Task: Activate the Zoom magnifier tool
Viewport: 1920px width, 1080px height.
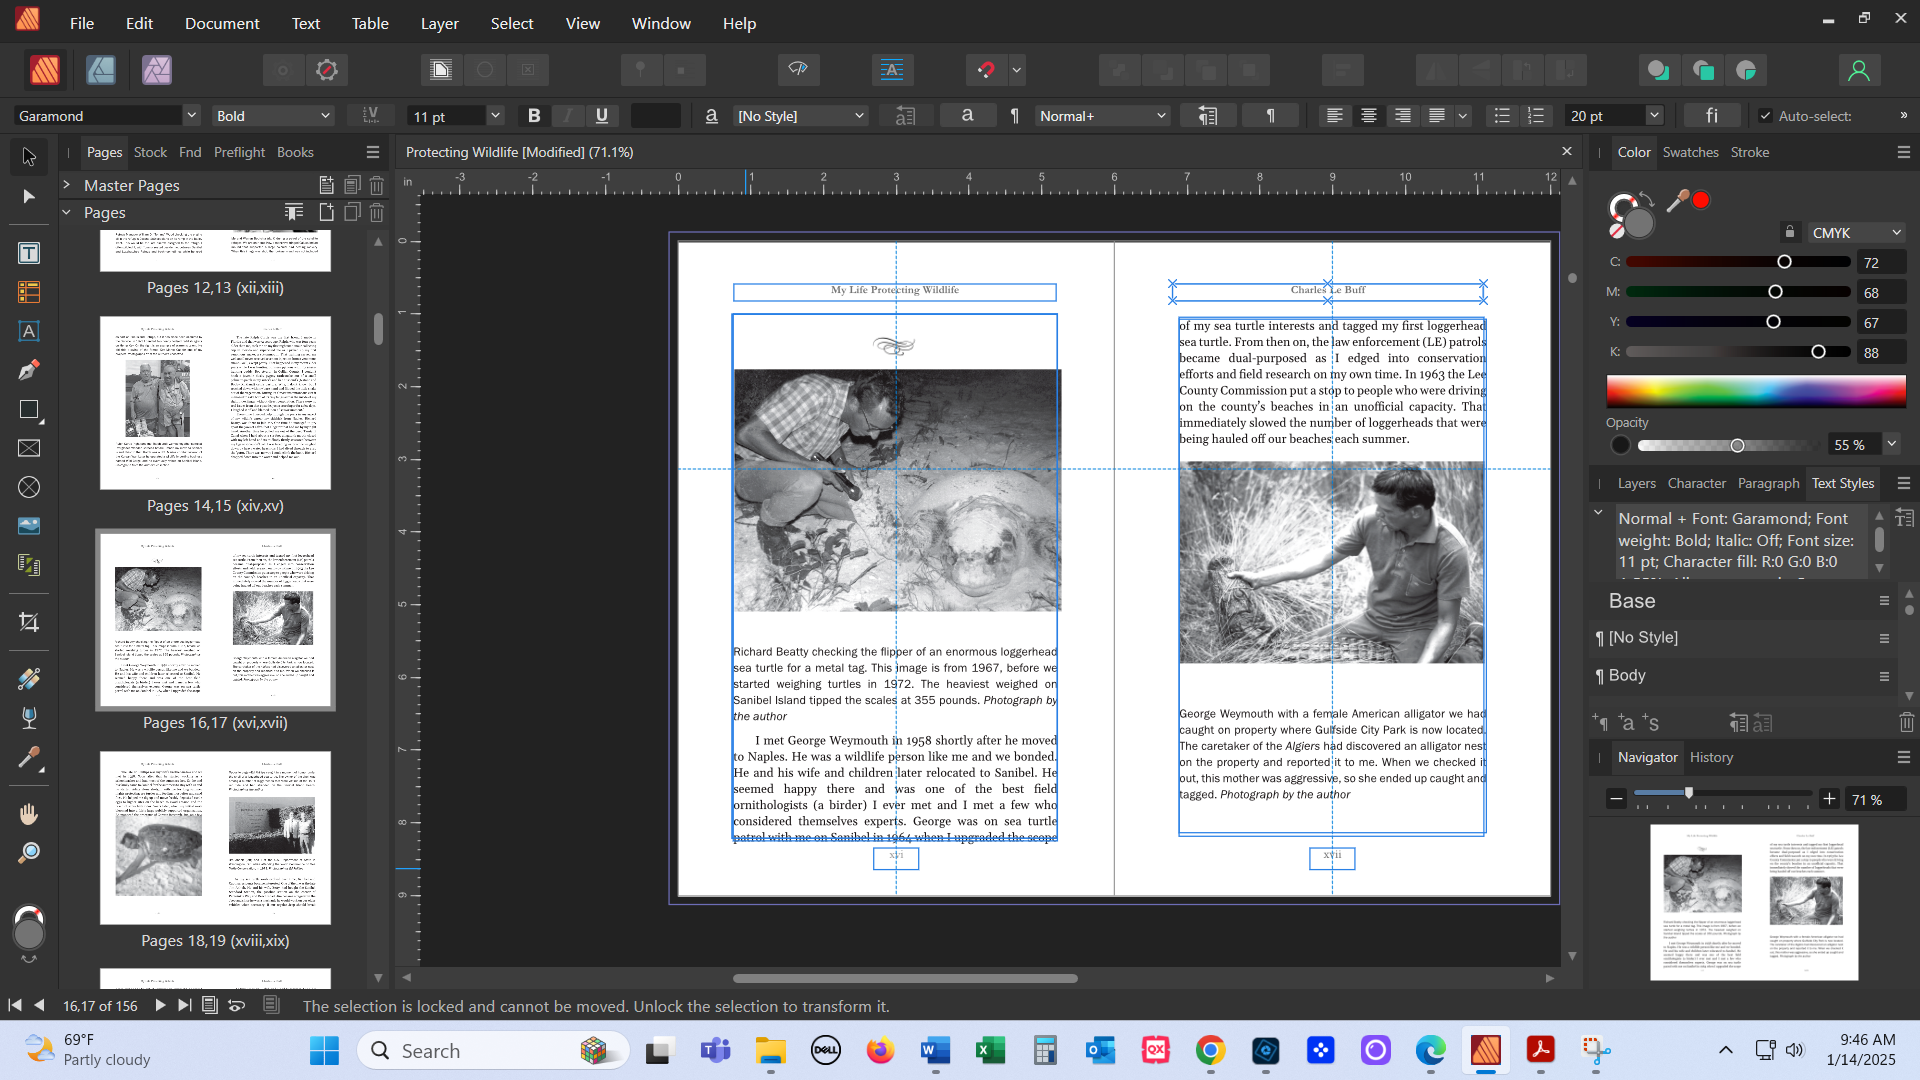Action: pos(29,853)
